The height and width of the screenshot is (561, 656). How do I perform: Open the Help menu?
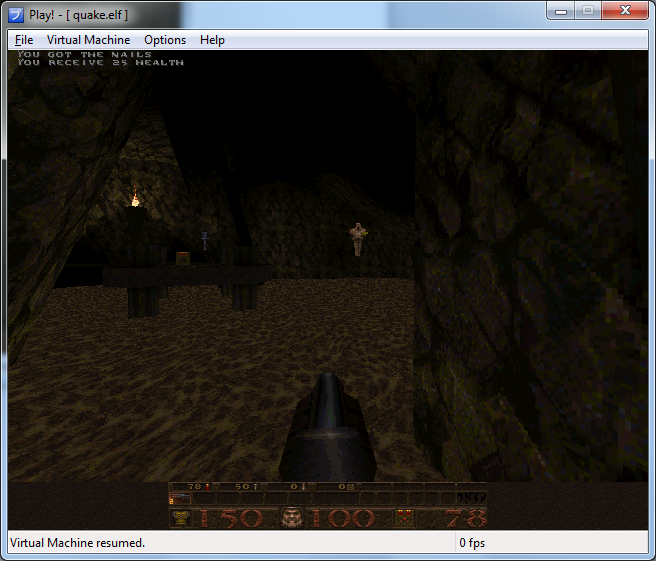212,40
